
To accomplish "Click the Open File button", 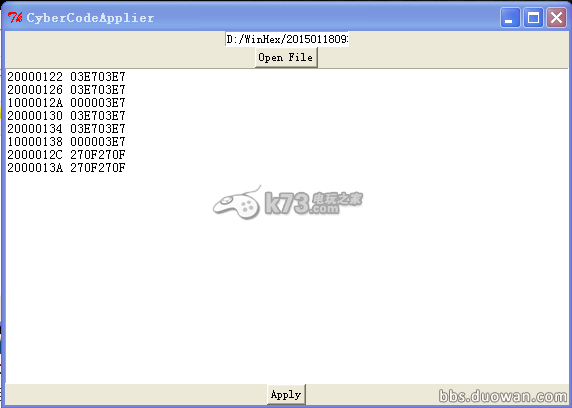I will [286, 57].
